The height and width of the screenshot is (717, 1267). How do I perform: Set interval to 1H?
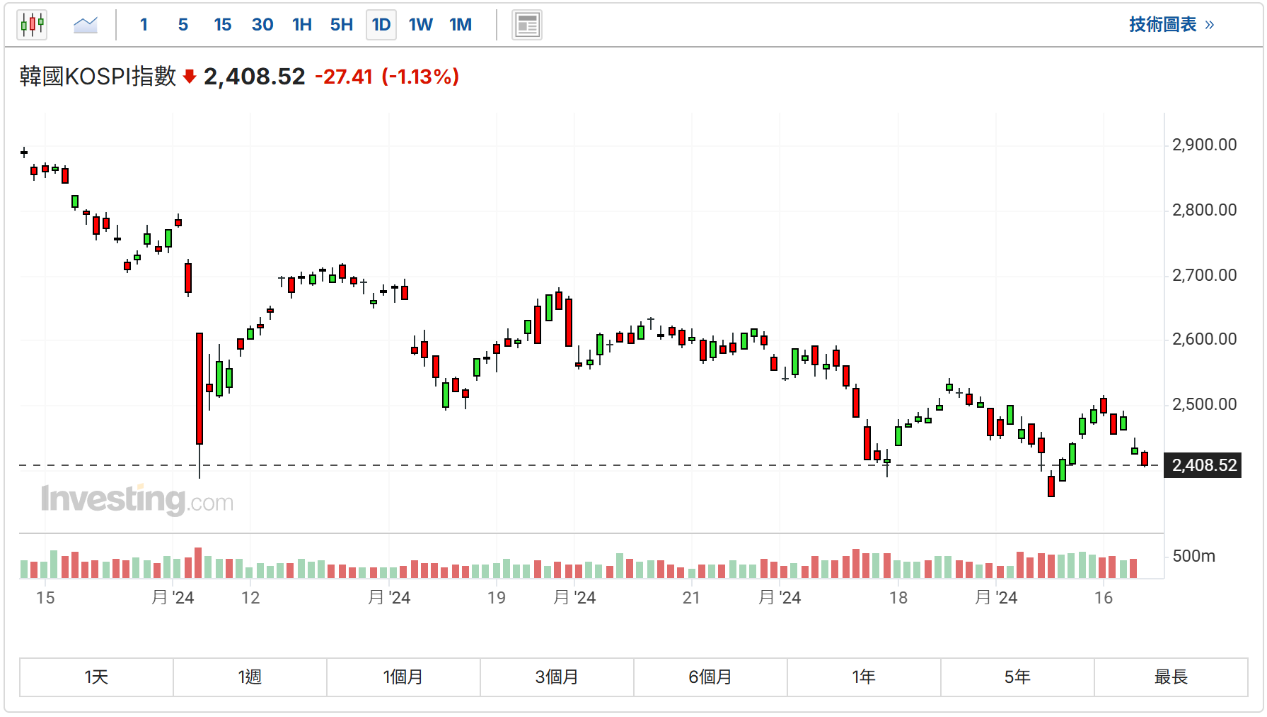pyautogui.click(x=302, y=24)
